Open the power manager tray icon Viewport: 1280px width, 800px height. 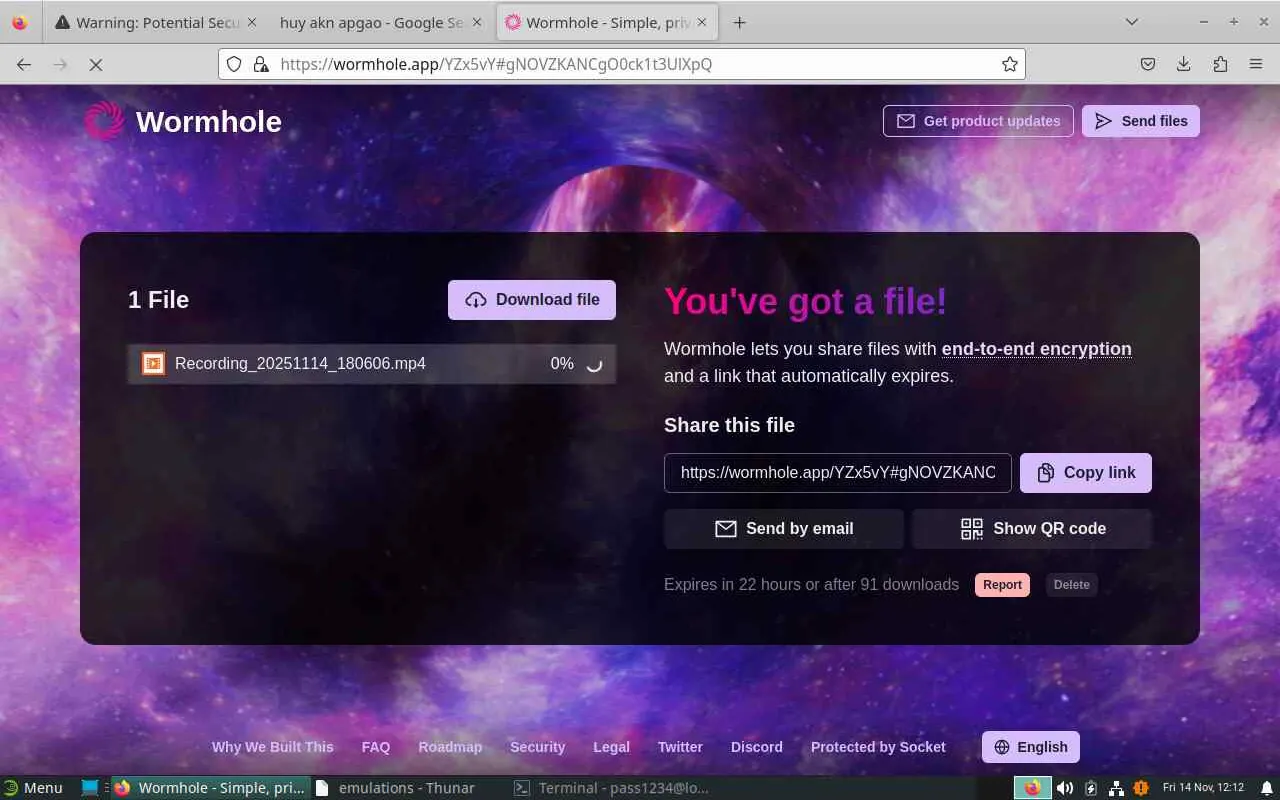point(1091,788)
